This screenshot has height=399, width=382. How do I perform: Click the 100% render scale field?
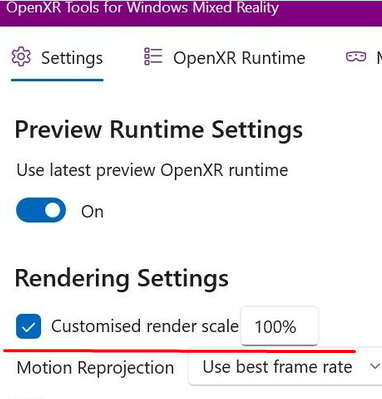pos(279,326)
